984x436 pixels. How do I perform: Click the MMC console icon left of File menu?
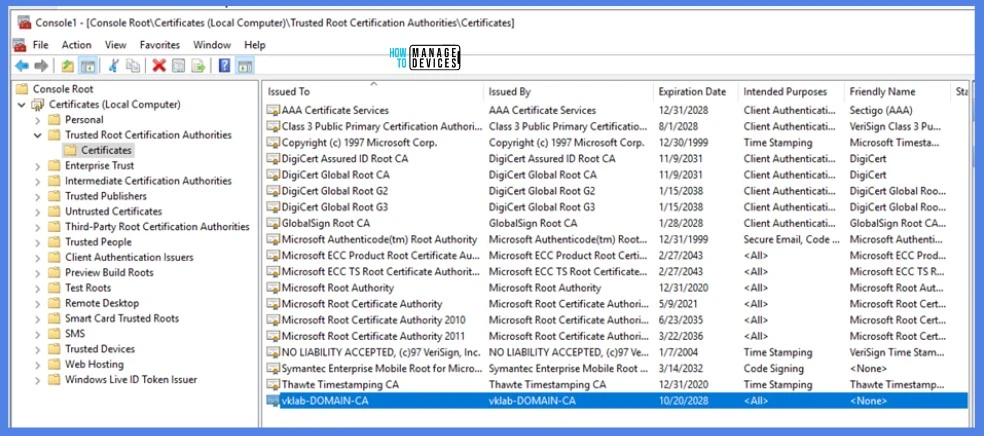point(20,45)
